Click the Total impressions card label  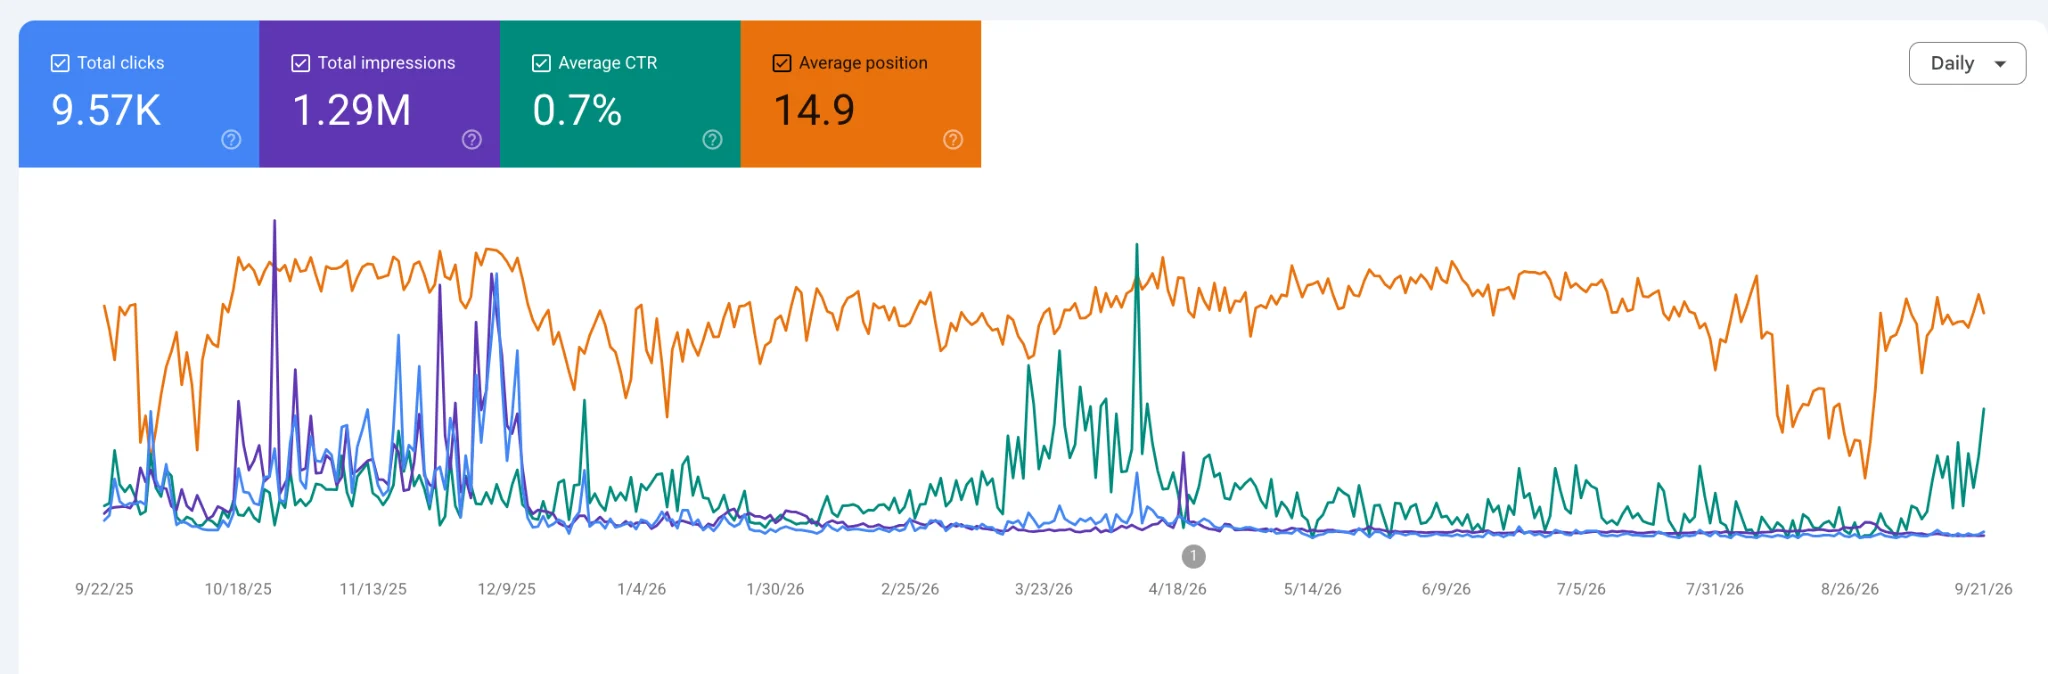click(x=386, y=63)
